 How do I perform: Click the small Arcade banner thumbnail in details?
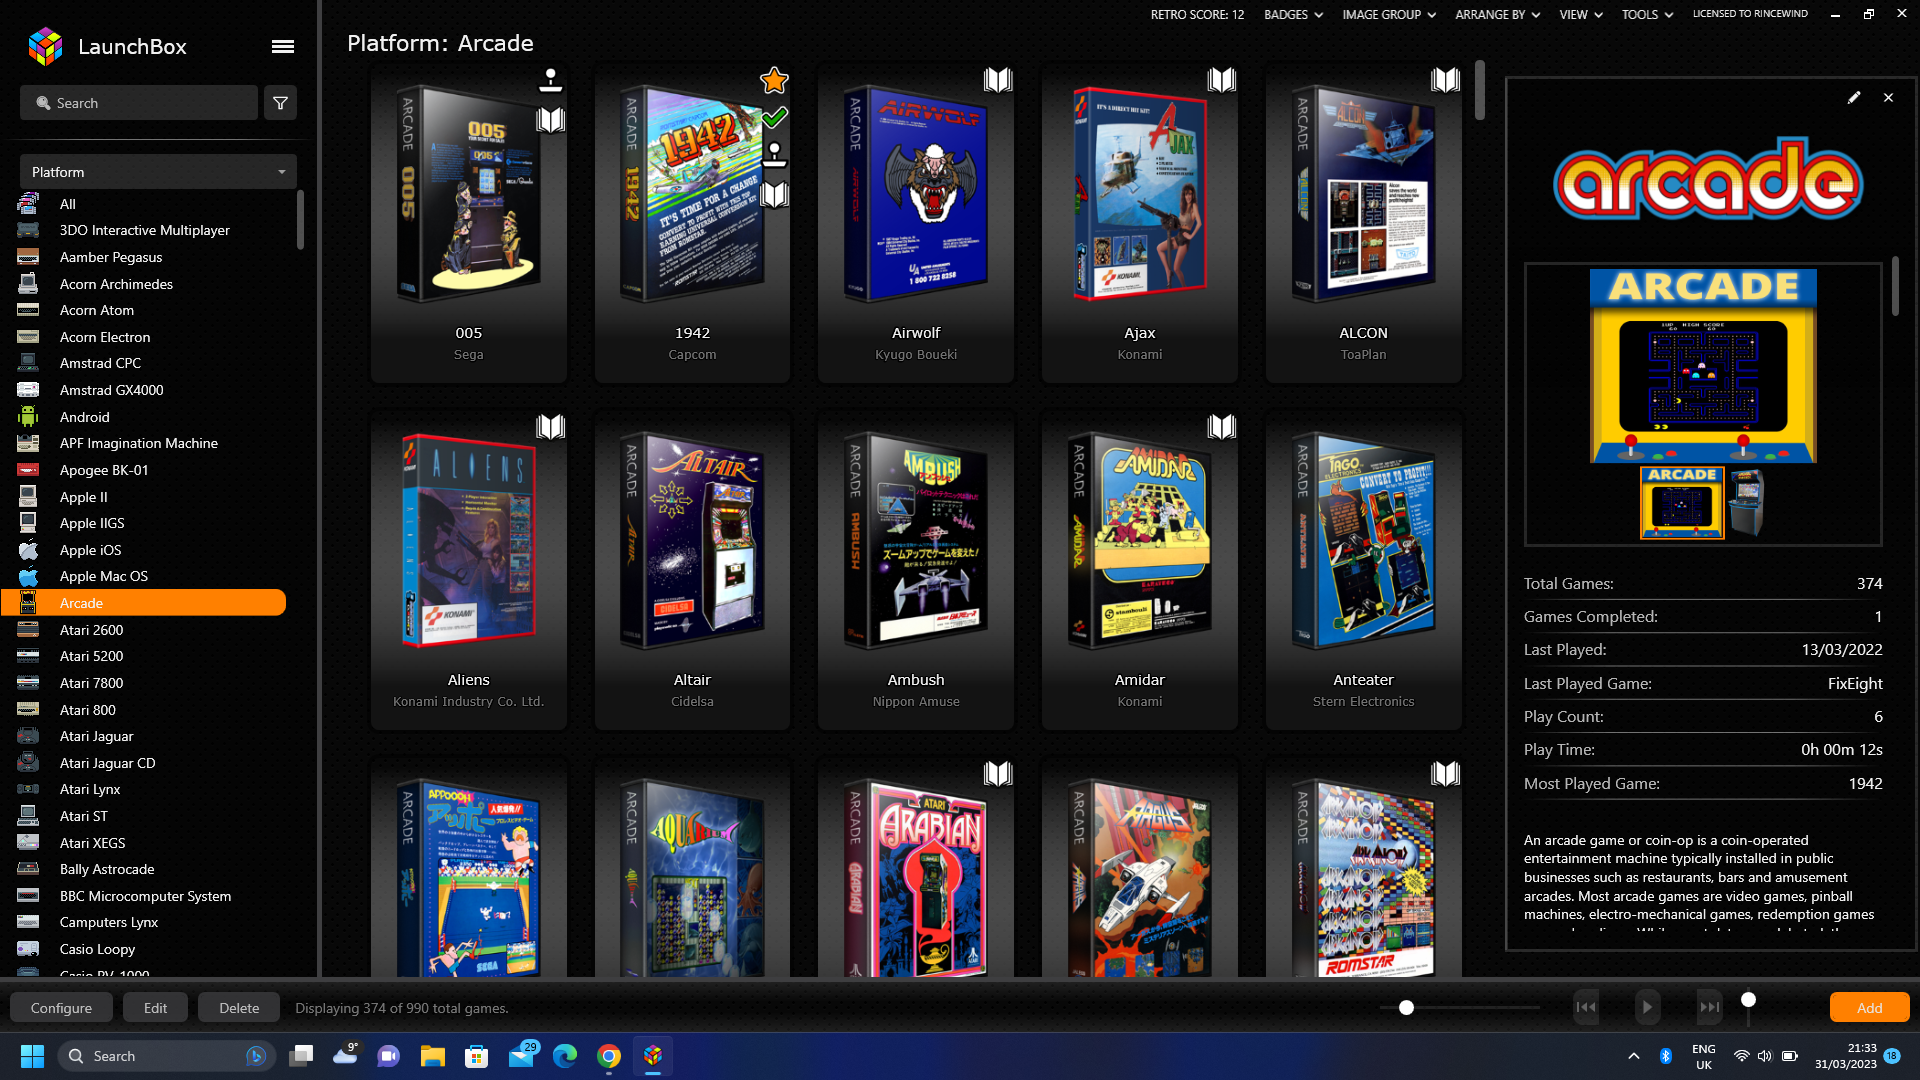click(x=1682, y=502)
